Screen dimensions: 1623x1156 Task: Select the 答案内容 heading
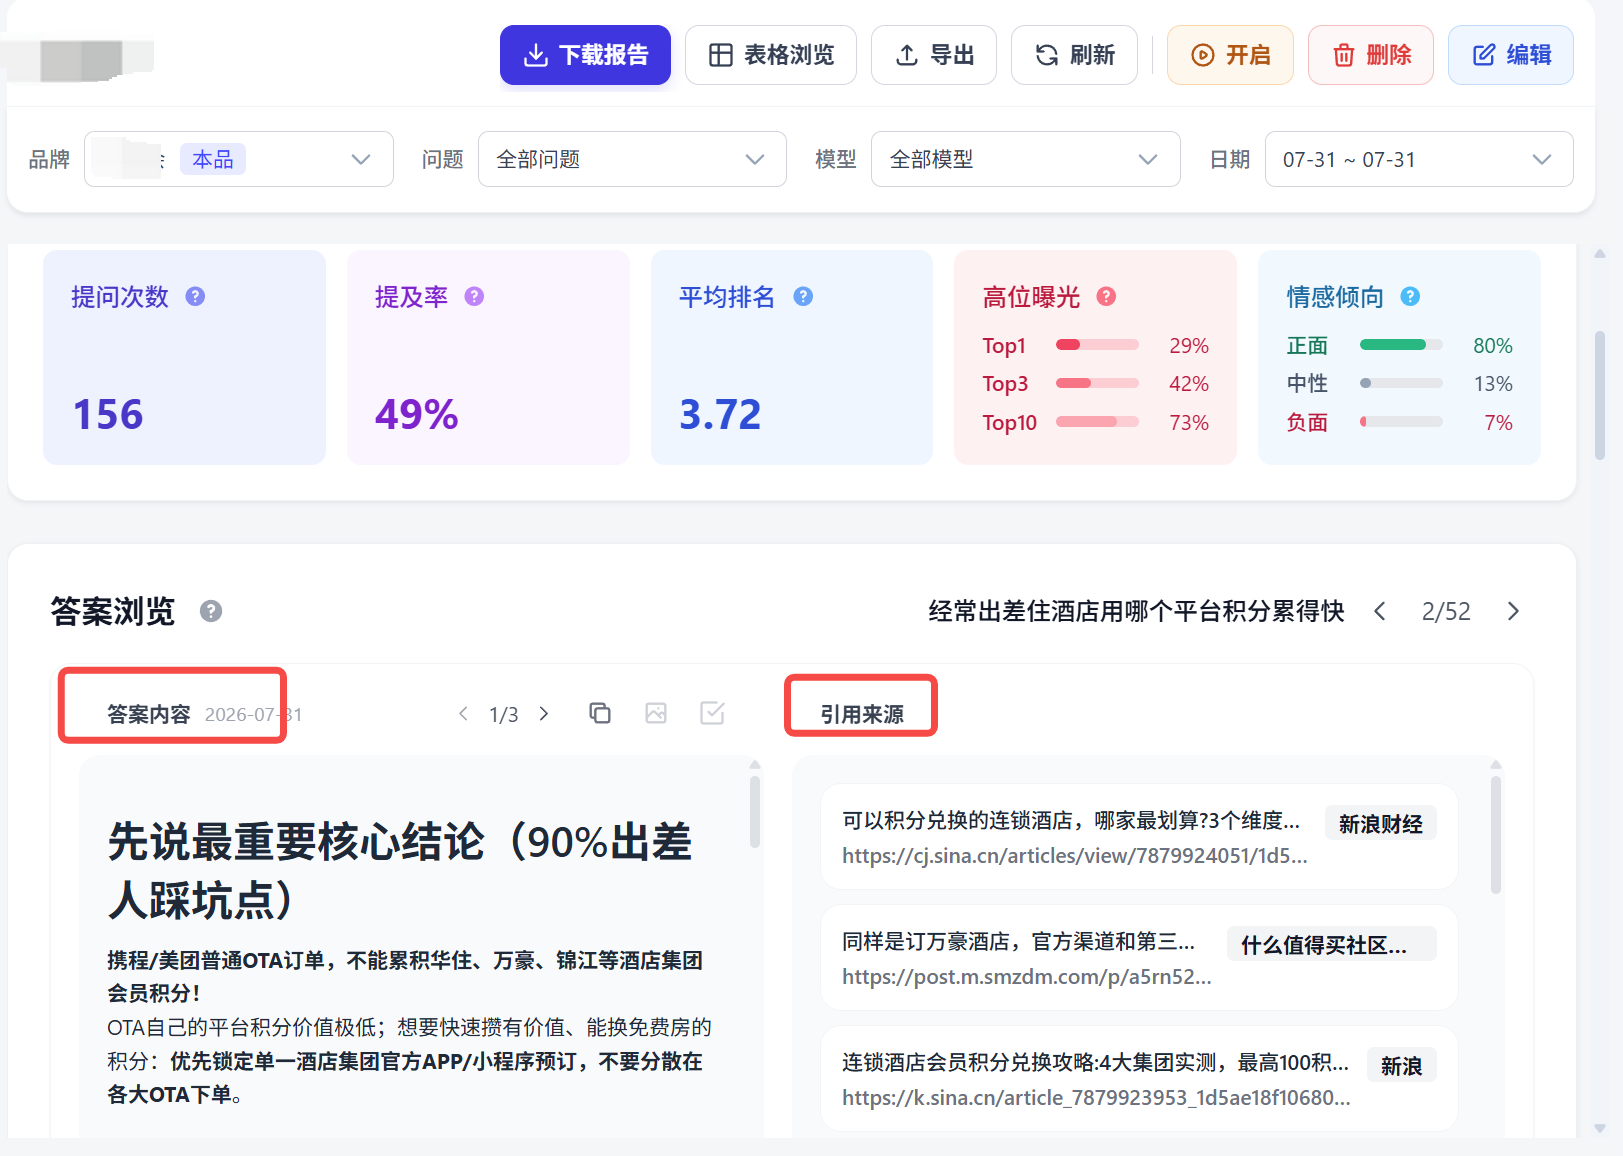(x=149, y=714)
